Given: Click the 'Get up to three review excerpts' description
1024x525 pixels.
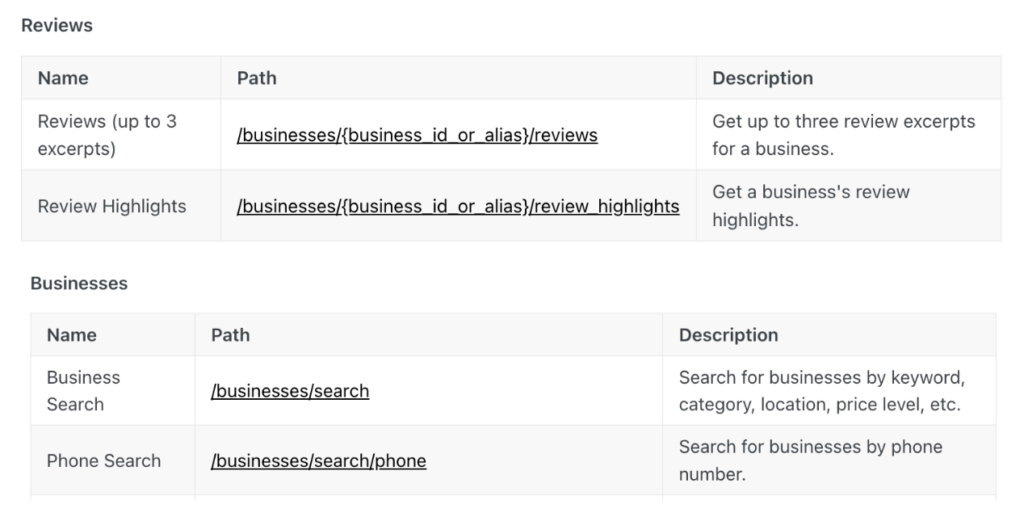Looking at the screenshot, I should 843,135.
